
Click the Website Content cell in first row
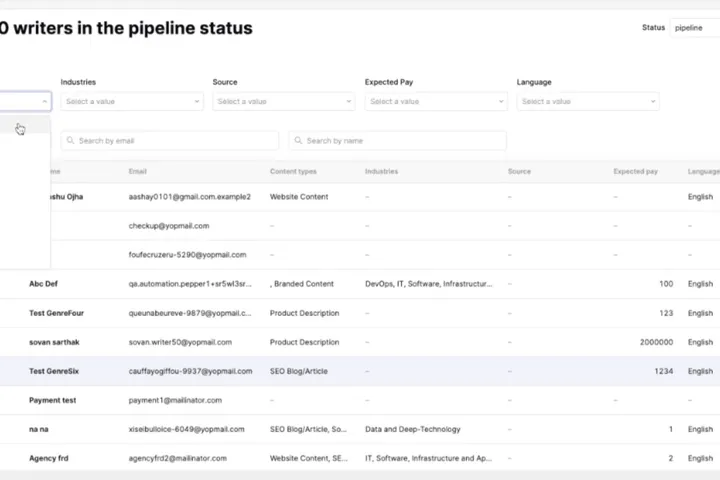tap(299, 197)
